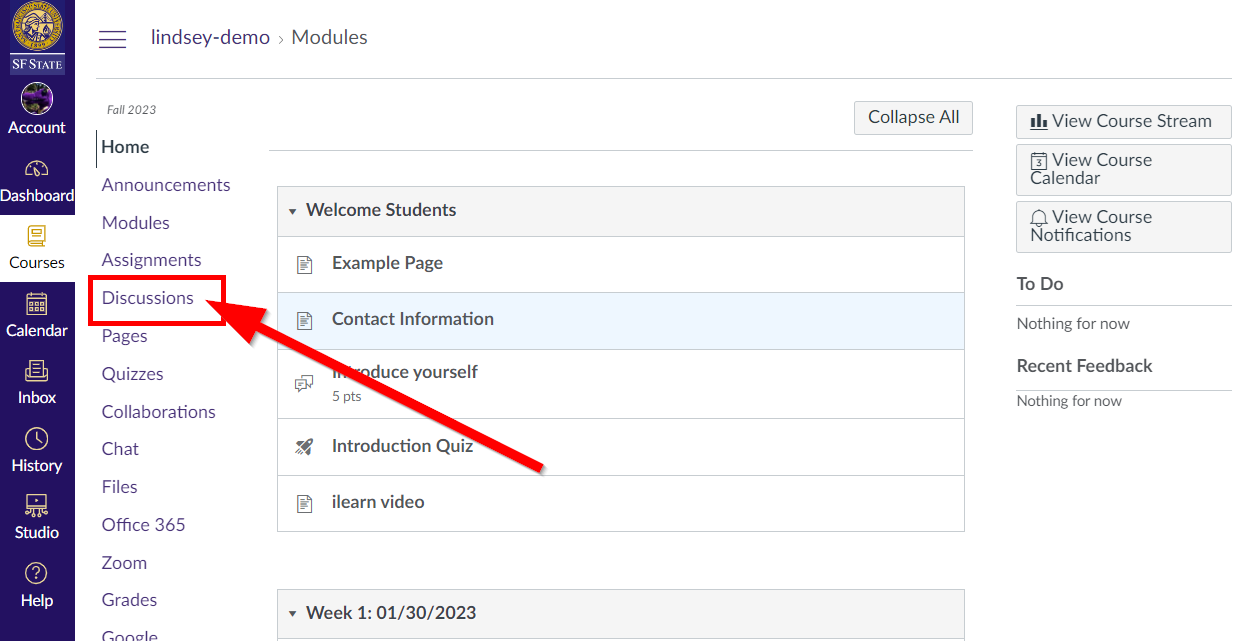Click the Collapse All button

point(913,118)
